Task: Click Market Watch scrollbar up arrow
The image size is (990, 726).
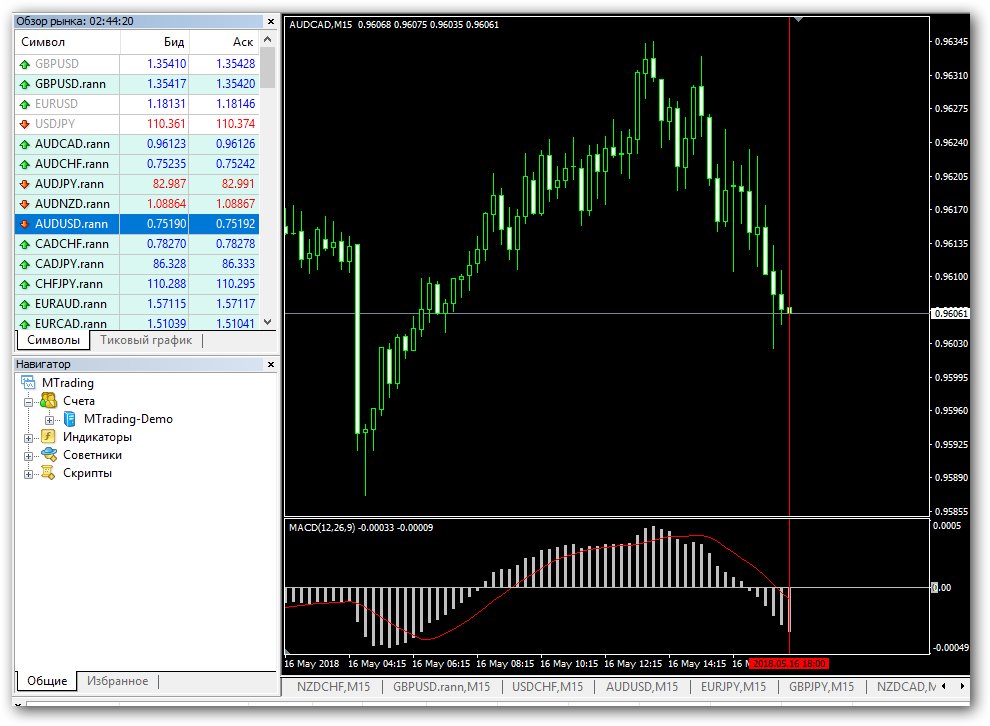Action: (268, 39)
